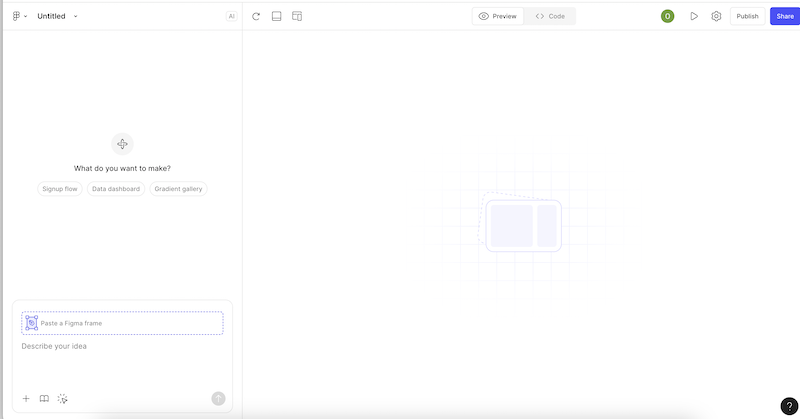Click the 'What do you want to make?' text
800x419 pixels.
coord(122,168)
